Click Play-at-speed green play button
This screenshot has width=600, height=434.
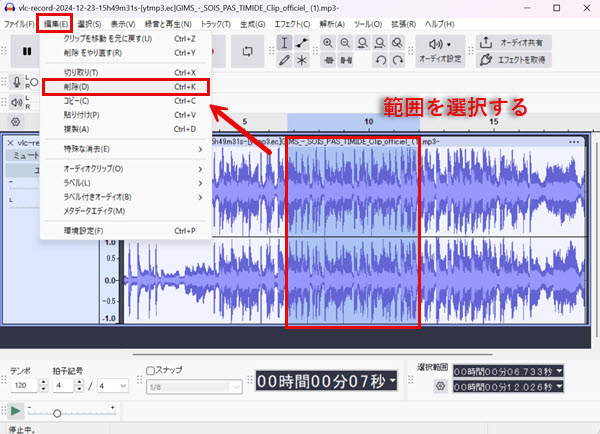16,411
